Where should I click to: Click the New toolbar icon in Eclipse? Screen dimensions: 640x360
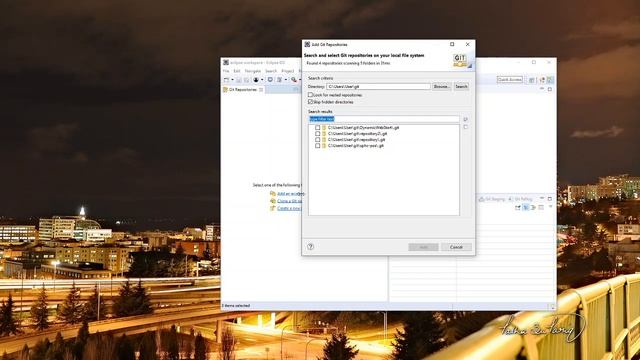pos(227,80)
